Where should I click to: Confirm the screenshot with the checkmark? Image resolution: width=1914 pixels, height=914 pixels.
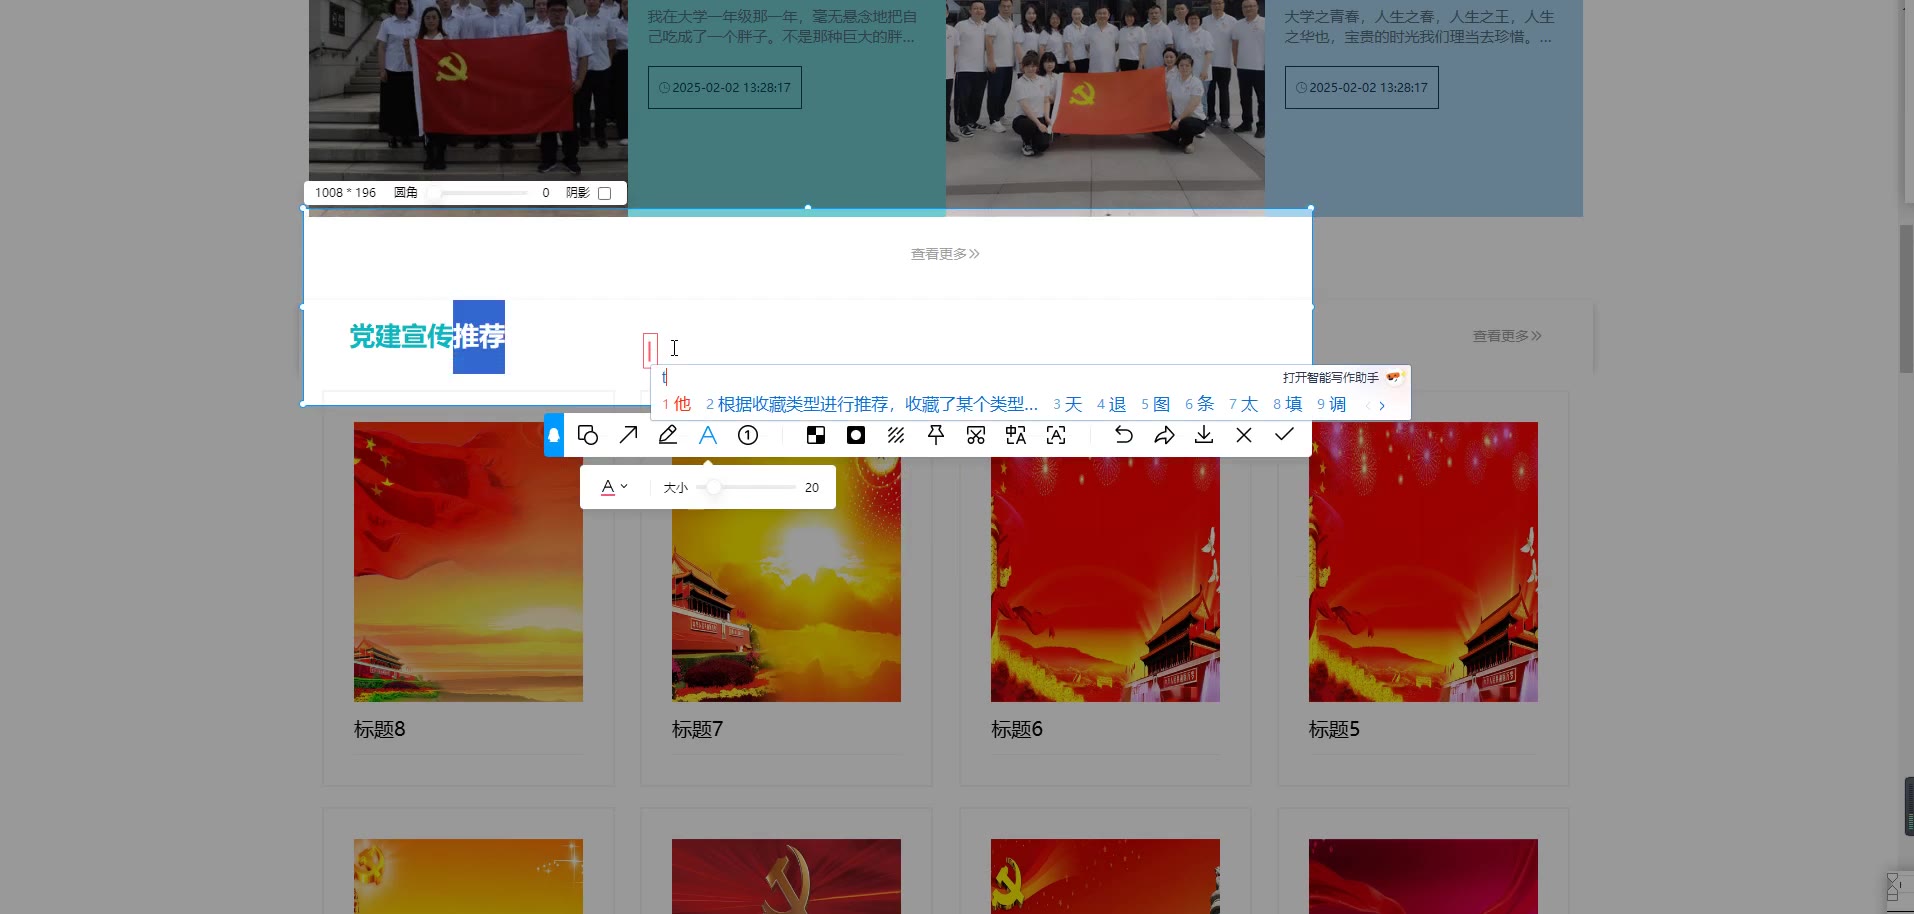[1284, 434]
